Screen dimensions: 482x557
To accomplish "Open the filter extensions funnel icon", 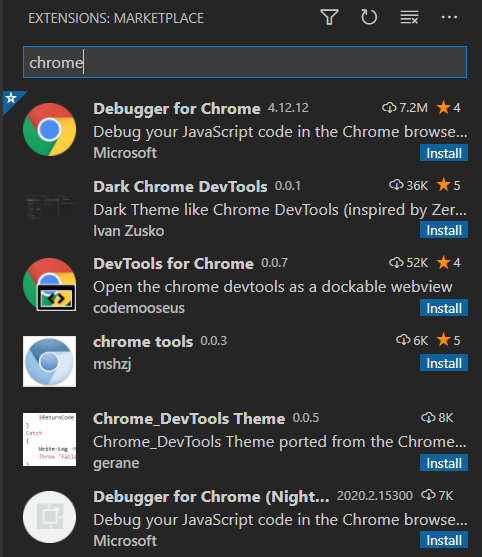I will click(x=329, y=17).
